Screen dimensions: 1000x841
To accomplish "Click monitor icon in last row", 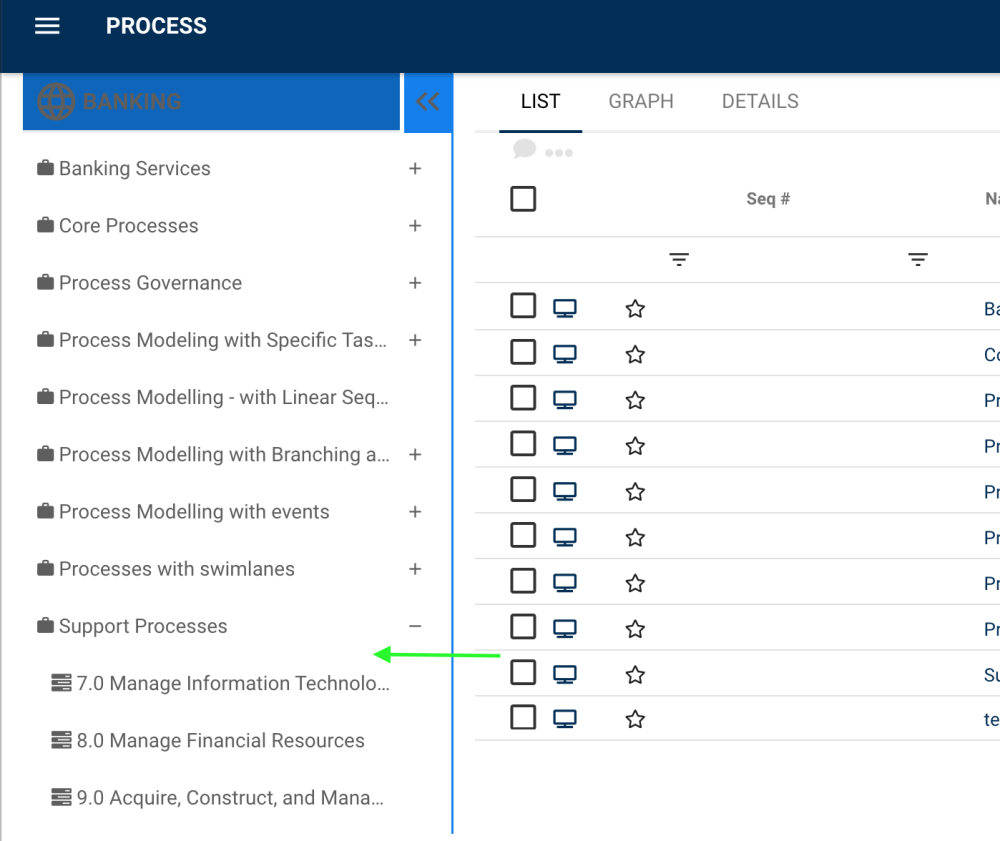I will (x=565, y=720).
